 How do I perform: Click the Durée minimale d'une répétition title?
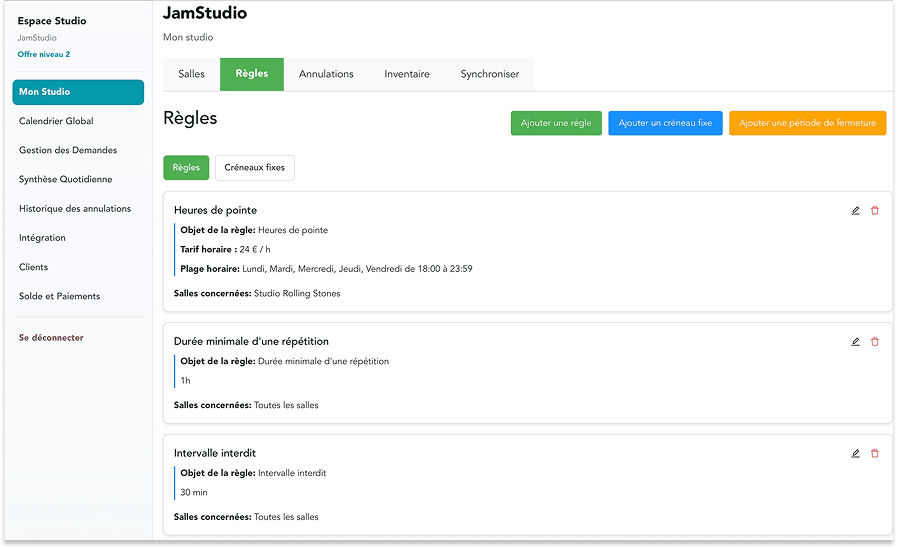[x=251, y=341]
